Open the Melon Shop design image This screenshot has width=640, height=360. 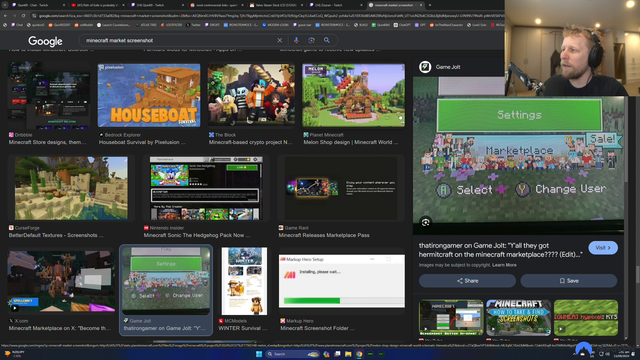tap(353, 95)
